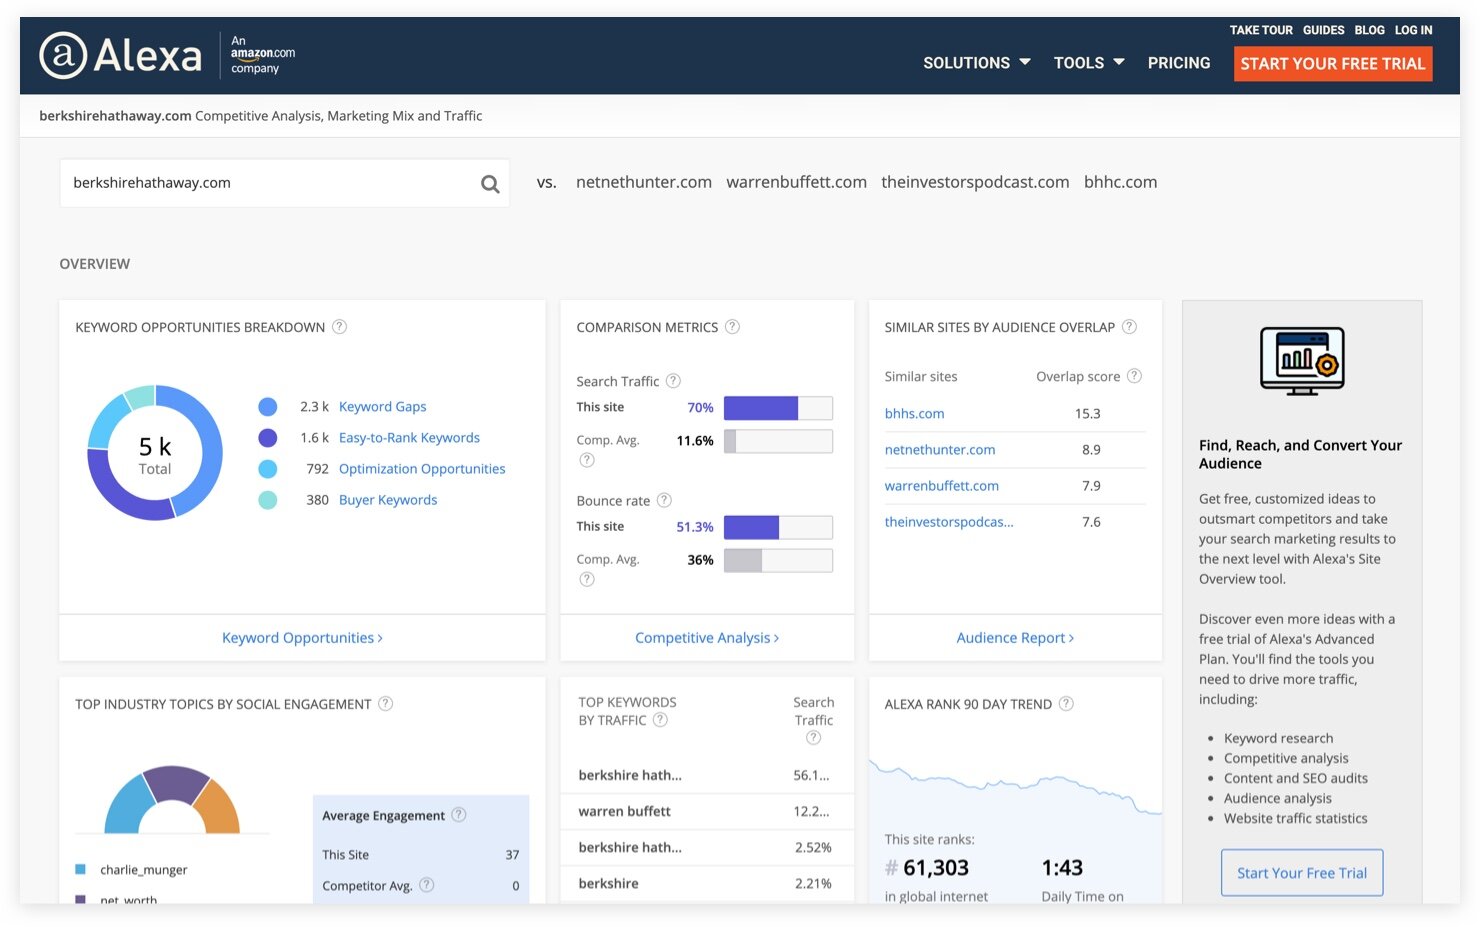This screenshot has height=927, width=1480.
Task: Click theinvestorspodcas... in similar sites table
Action: pyautogui.click(x=949, y=522)
